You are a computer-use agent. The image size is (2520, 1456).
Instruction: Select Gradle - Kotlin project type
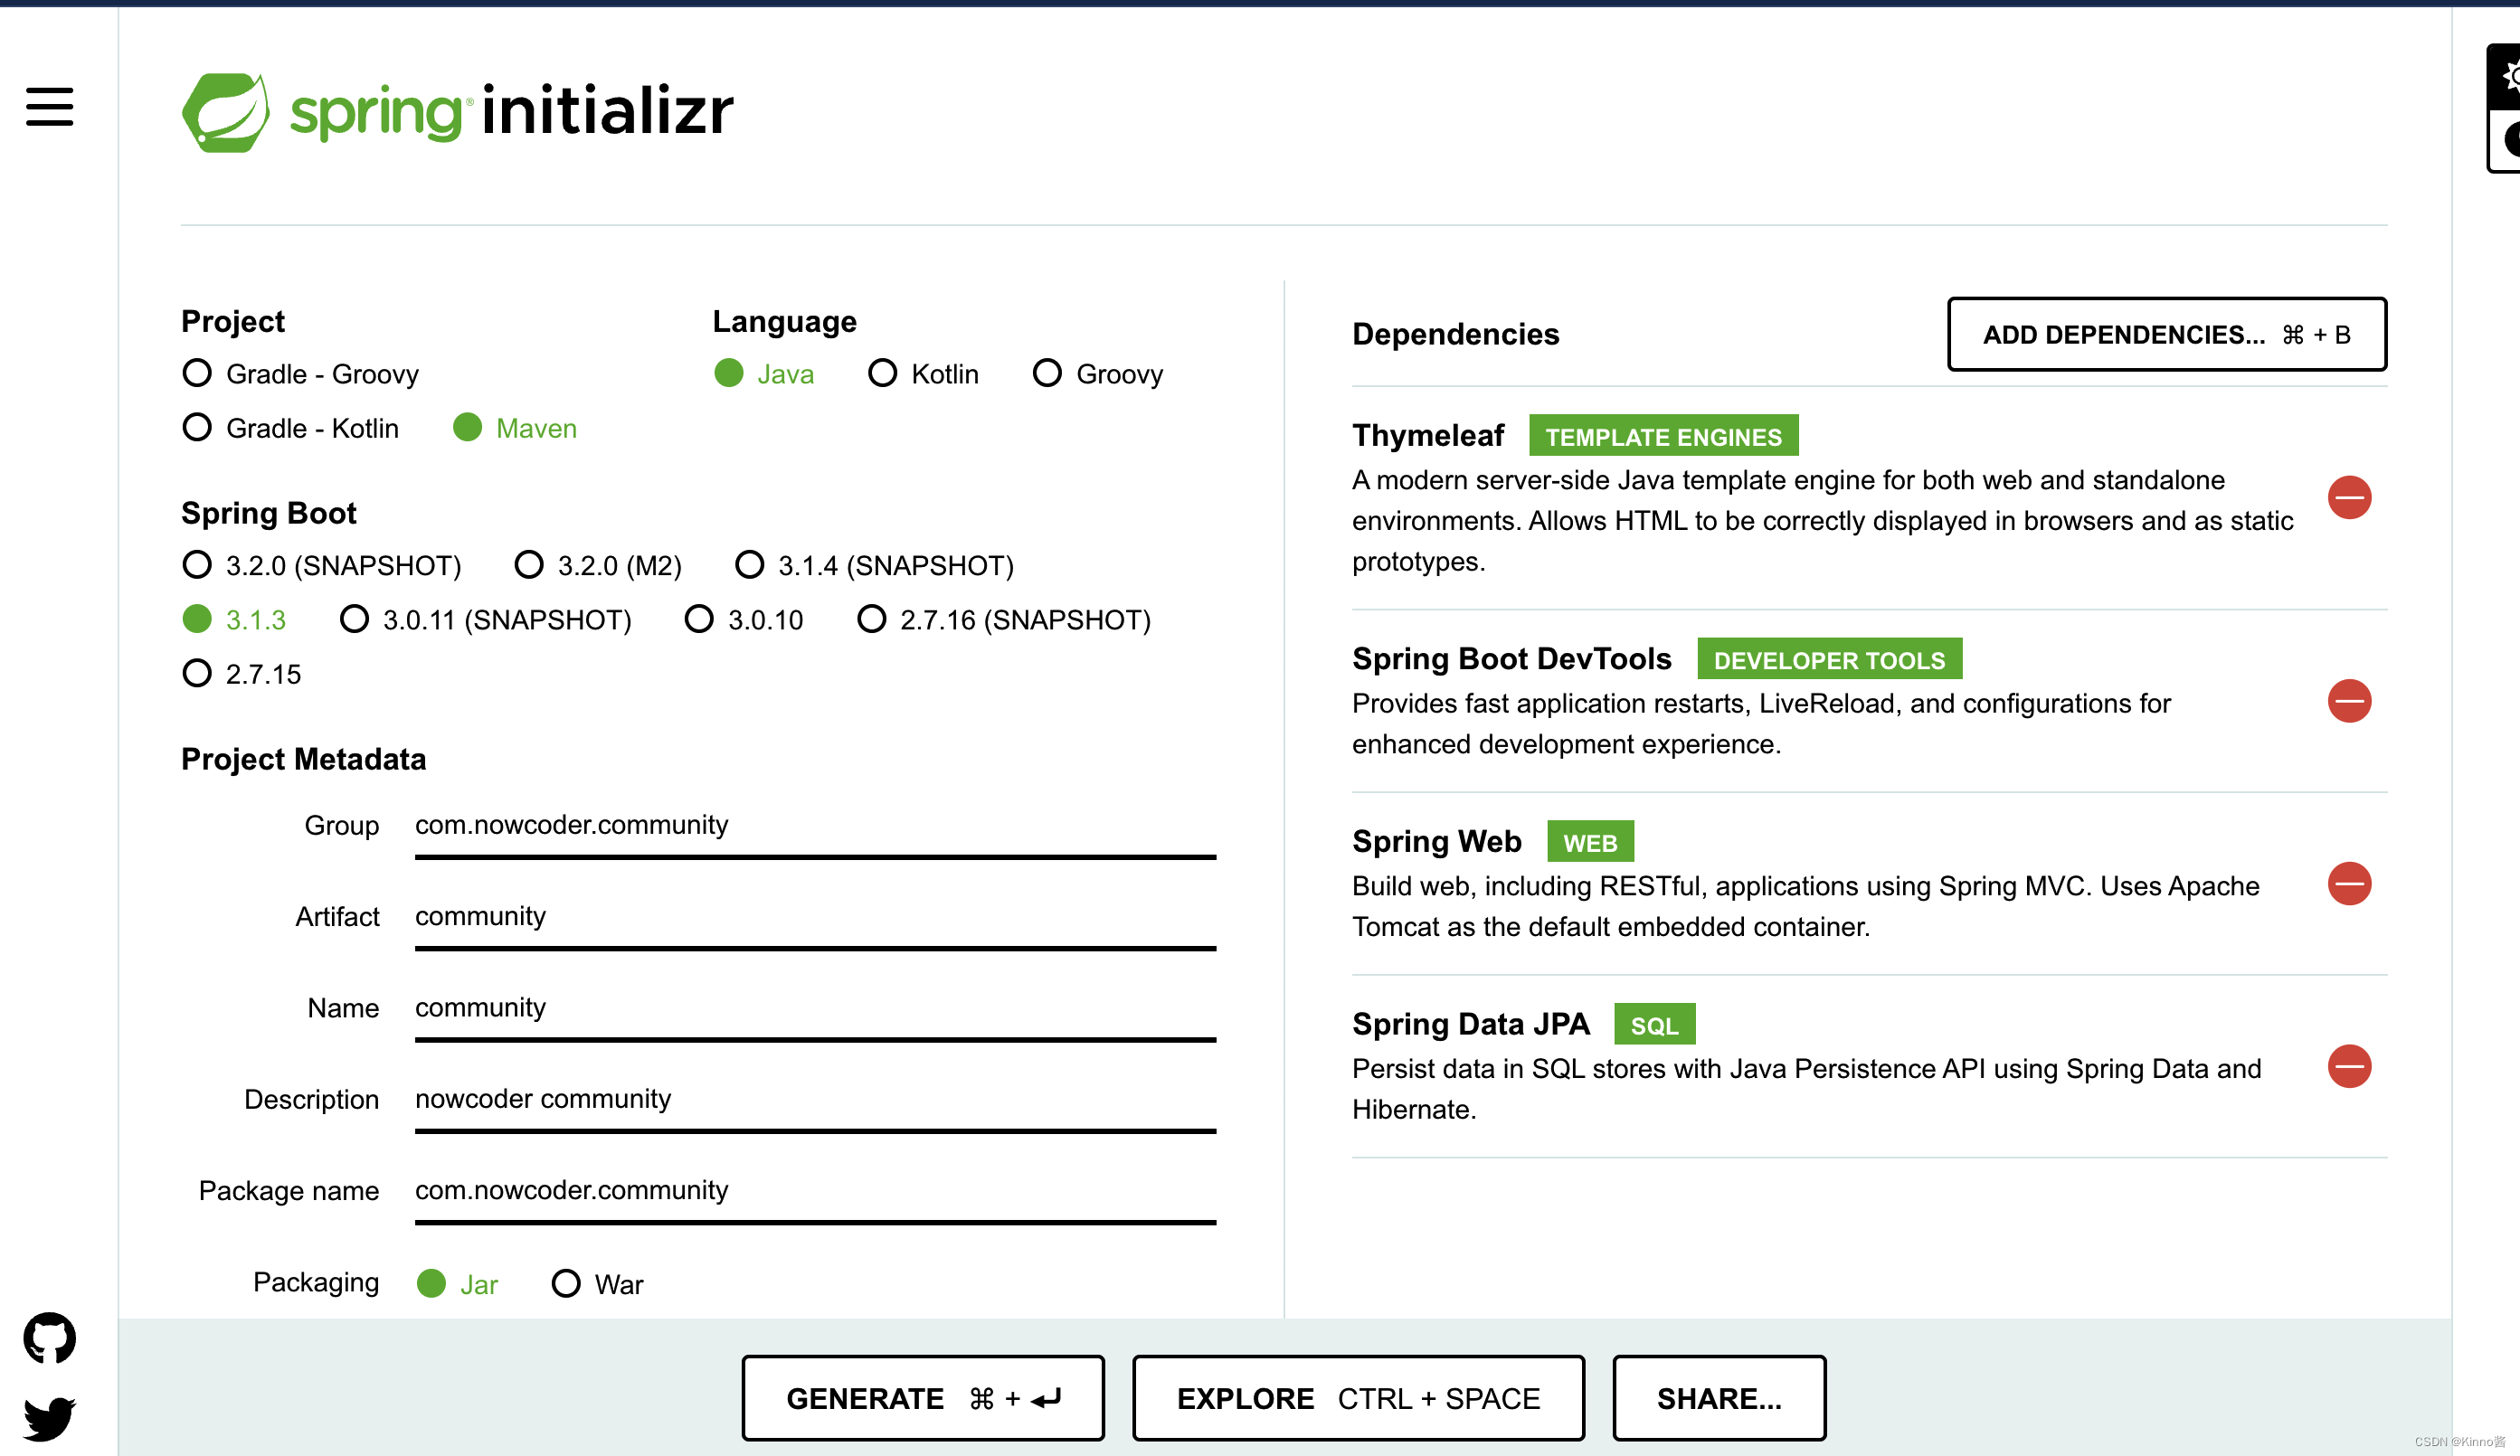click(x=291, y=427)
